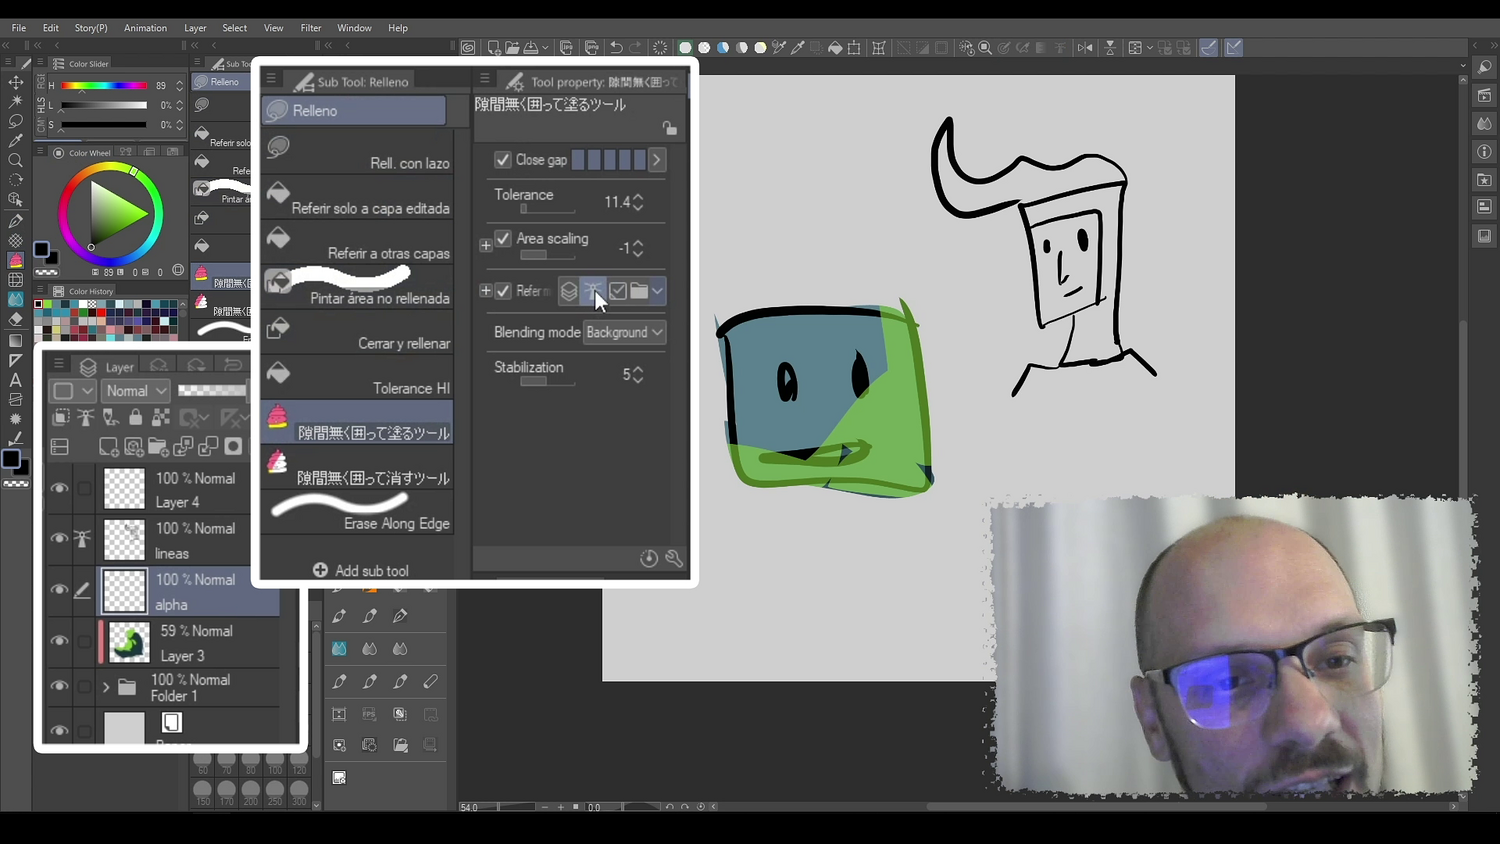
Task: Select the Blend water-drop tool
Action: (x=15, y=300)
